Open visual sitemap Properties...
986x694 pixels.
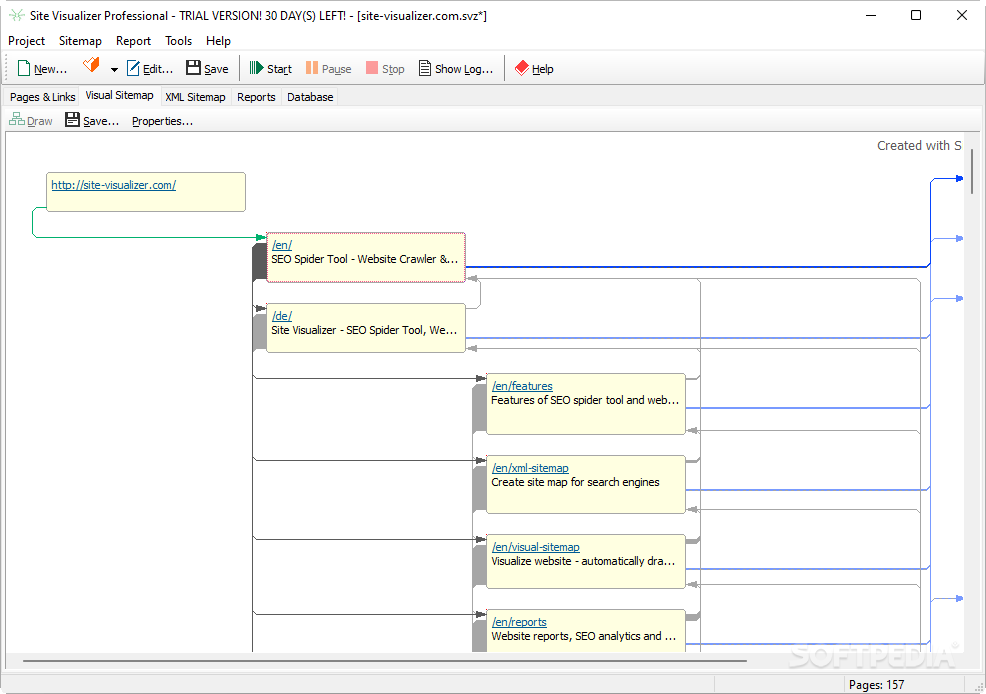coord(162,121)
